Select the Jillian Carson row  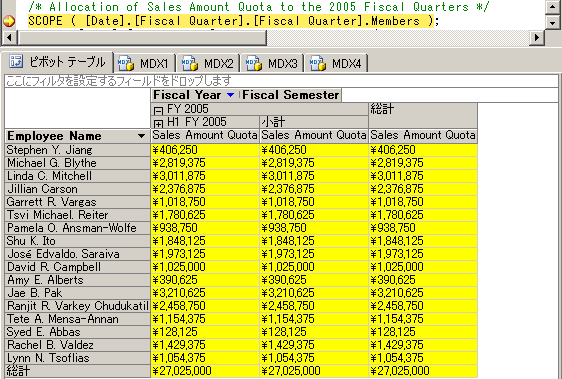77,189
